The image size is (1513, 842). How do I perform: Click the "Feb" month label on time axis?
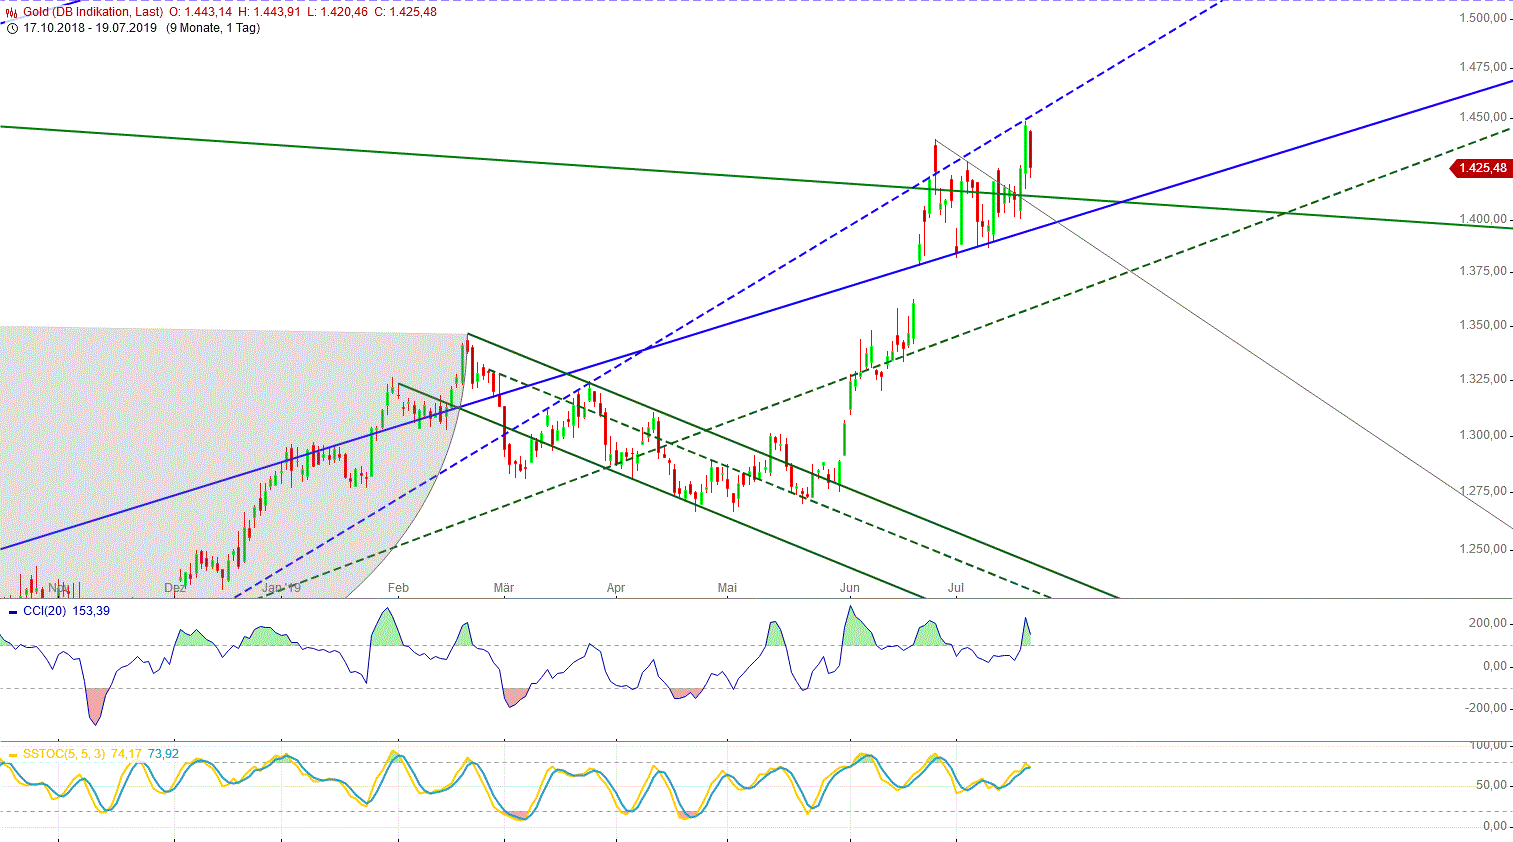coord(398,588)
